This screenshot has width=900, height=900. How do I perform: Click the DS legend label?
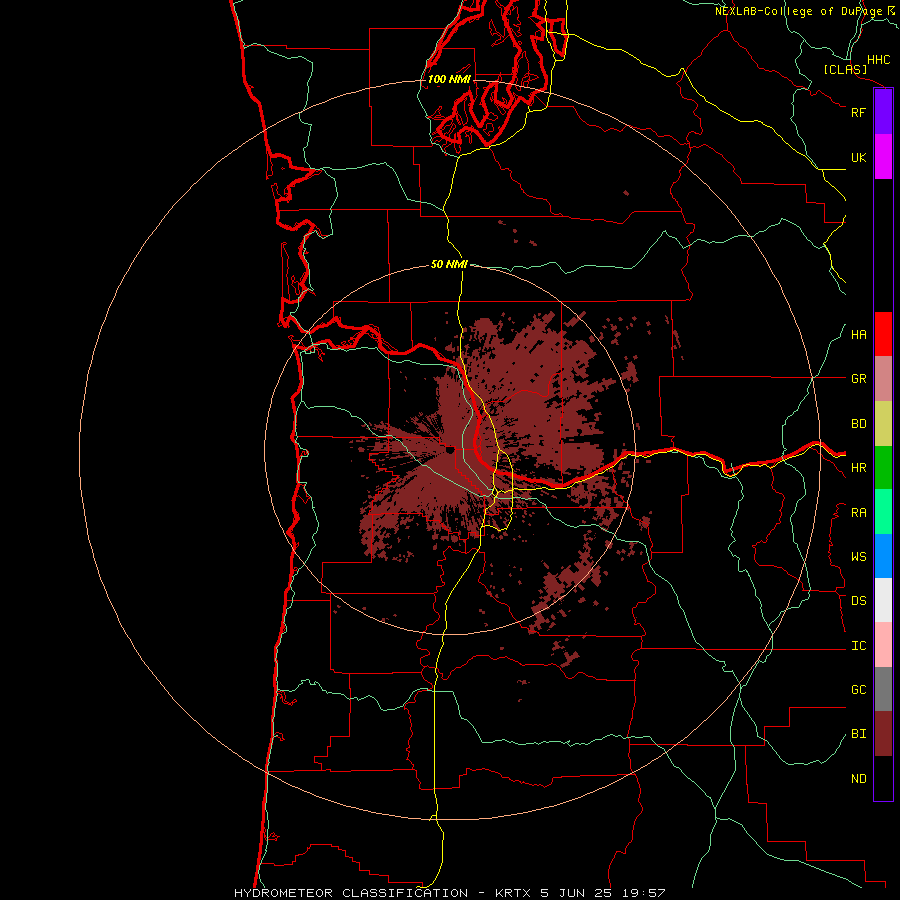coord(859,601)
